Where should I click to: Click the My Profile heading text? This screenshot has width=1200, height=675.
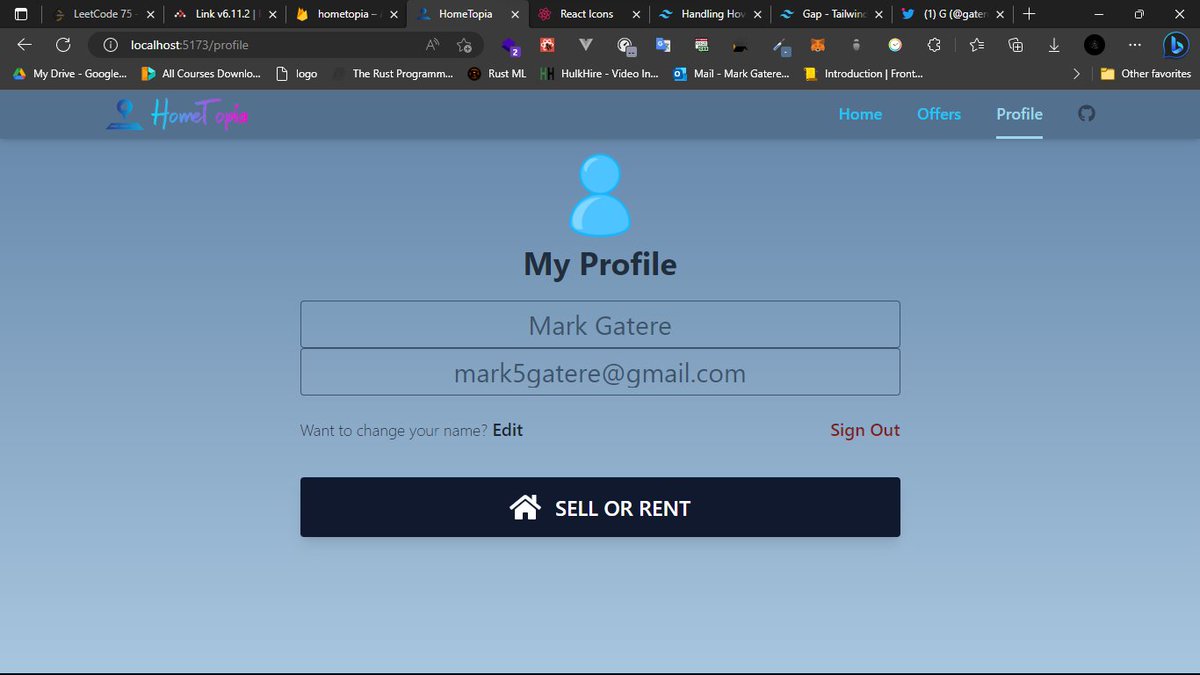tap(600, 264)
